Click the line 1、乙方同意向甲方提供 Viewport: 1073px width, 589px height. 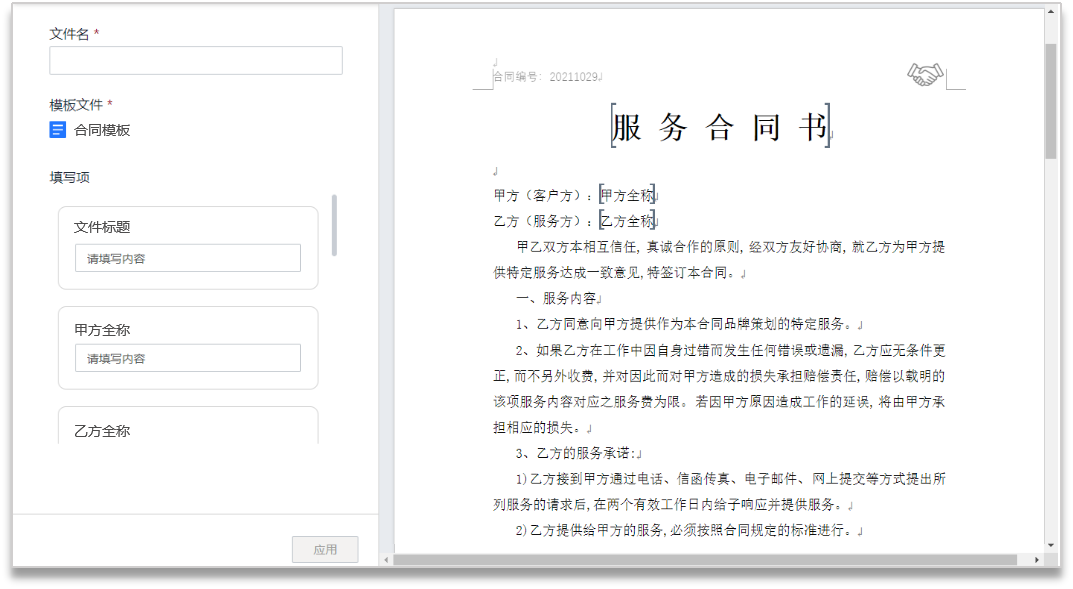[x=689, y=324]
